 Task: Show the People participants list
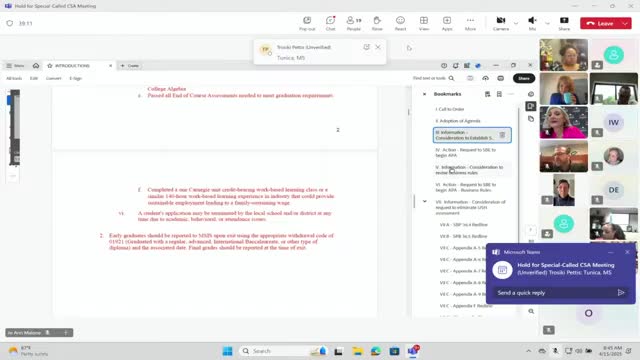tap(353, 23)
